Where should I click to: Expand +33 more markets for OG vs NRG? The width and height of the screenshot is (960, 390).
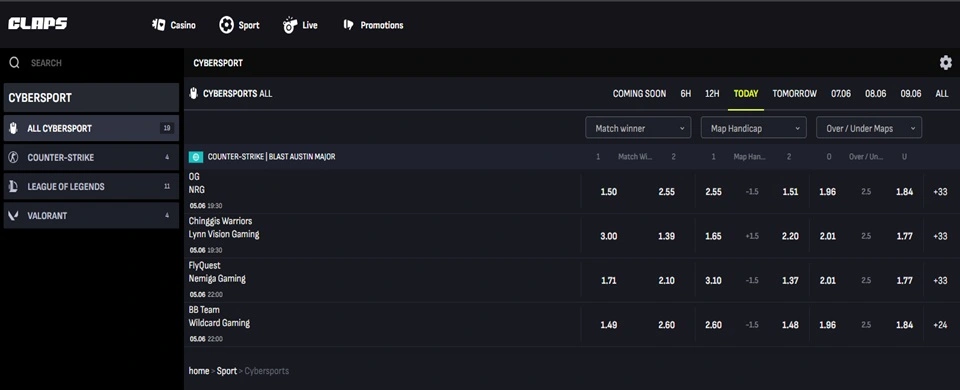pyautogui.click(x=940, y=192)
